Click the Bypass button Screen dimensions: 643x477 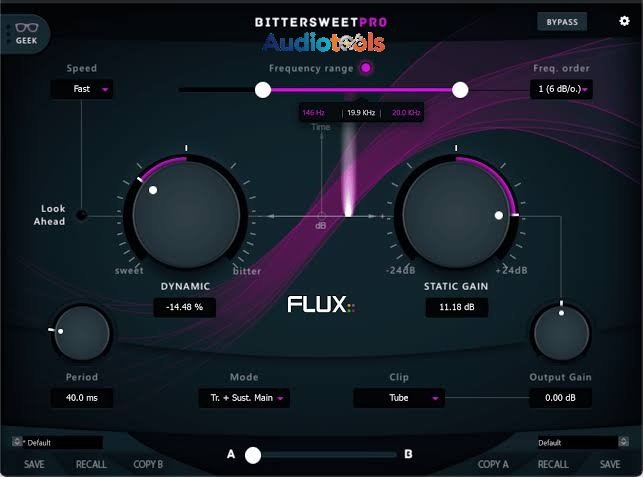(x=562, y=22)
